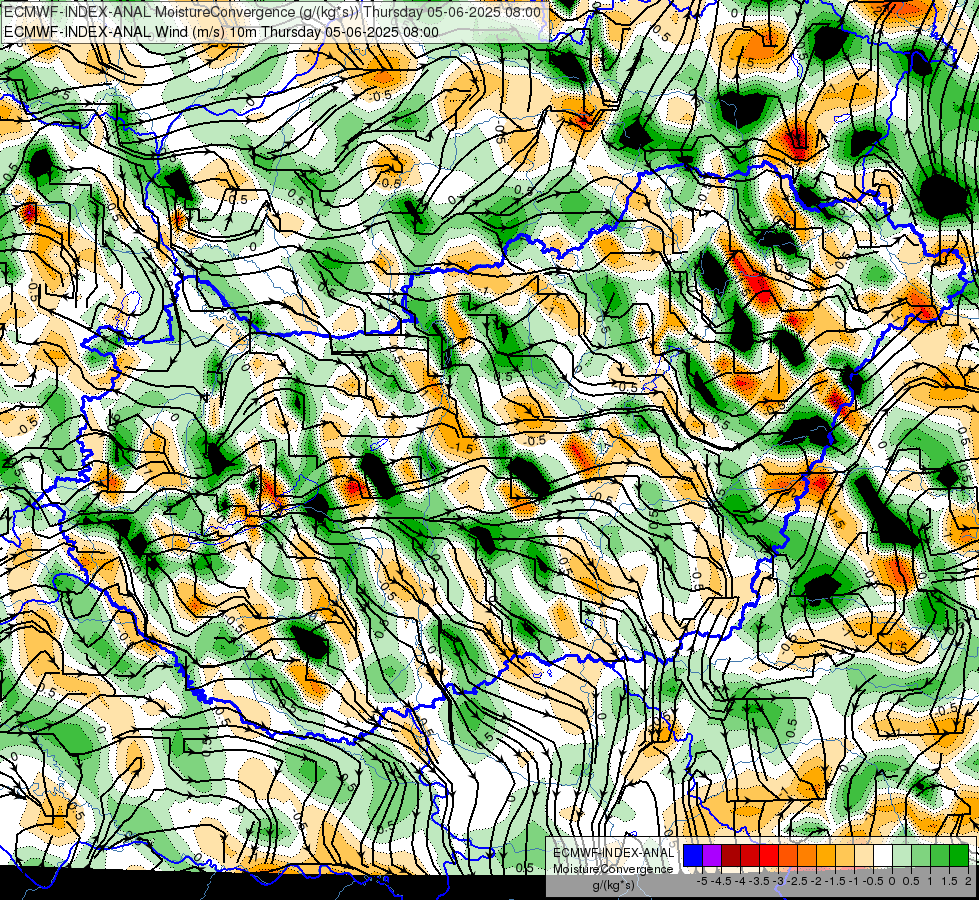Click 'ECMWF-INDEX-ANAL' label inside the legend box
The image size is (979, 900).
pyautogui.click(x=614, y=853)
